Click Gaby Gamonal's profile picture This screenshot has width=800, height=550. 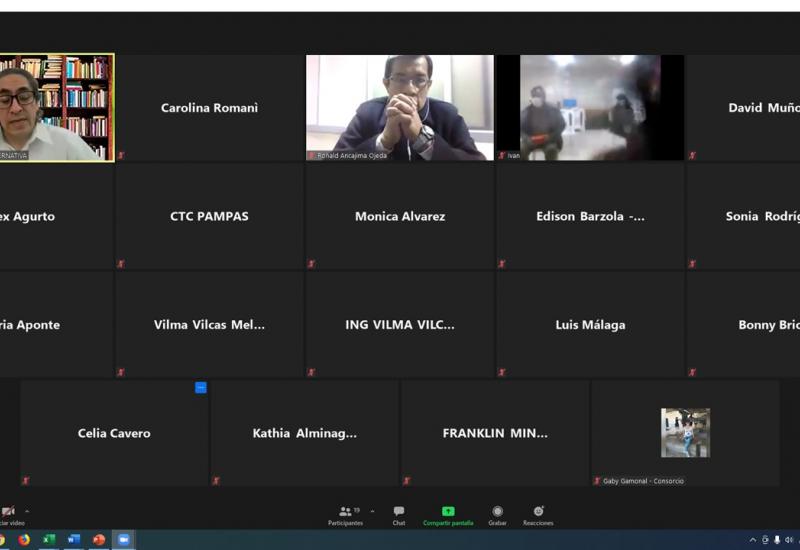pyautogui.click(x=685, y=432)
